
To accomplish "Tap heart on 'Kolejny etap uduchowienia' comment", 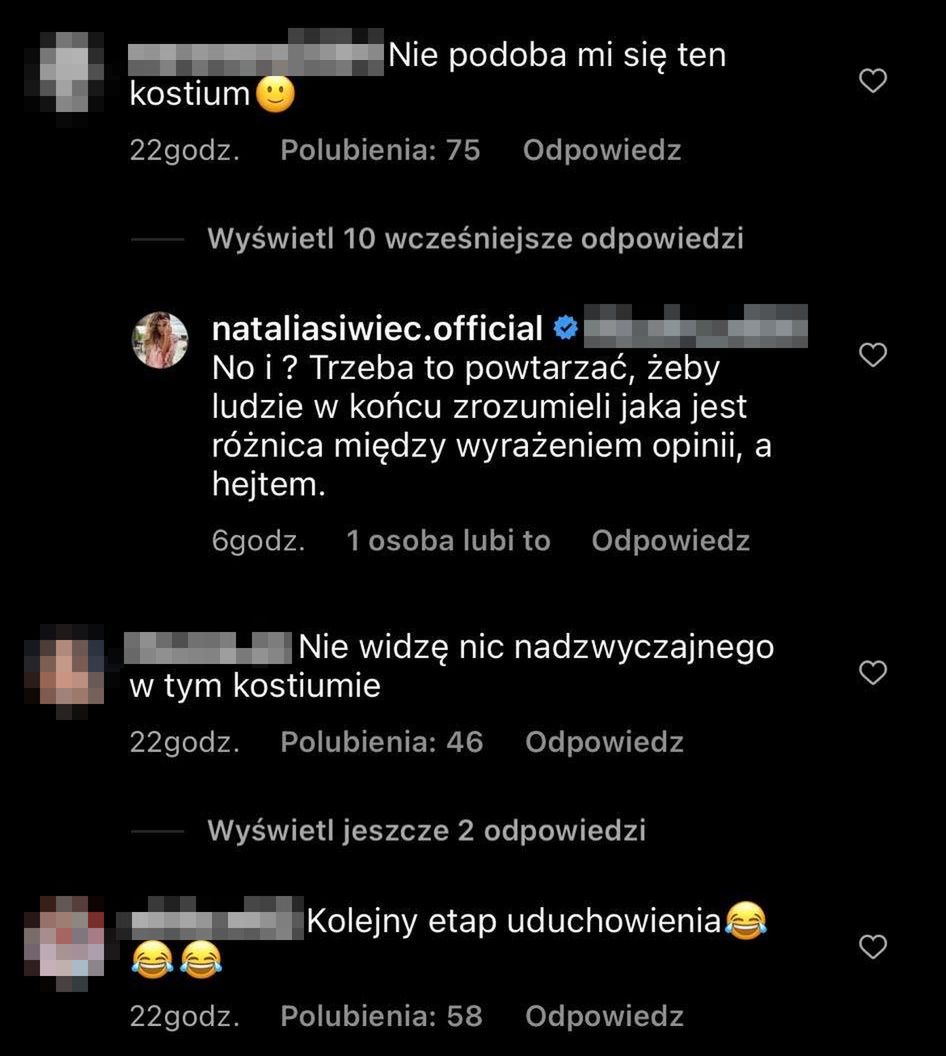I will (873, 947).
